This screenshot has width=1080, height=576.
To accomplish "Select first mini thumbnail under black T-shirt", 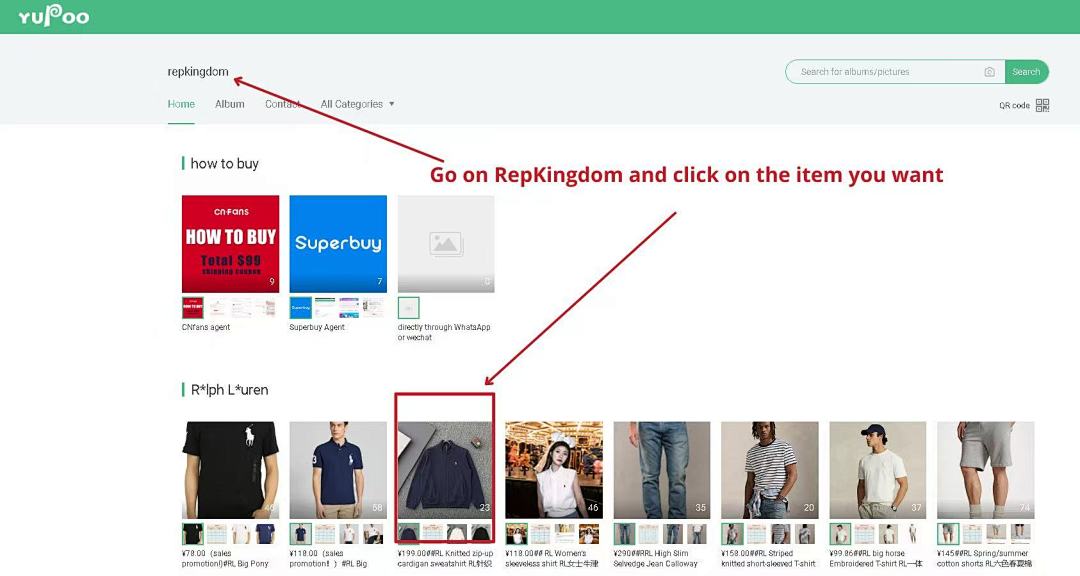I will coord(193,534).
